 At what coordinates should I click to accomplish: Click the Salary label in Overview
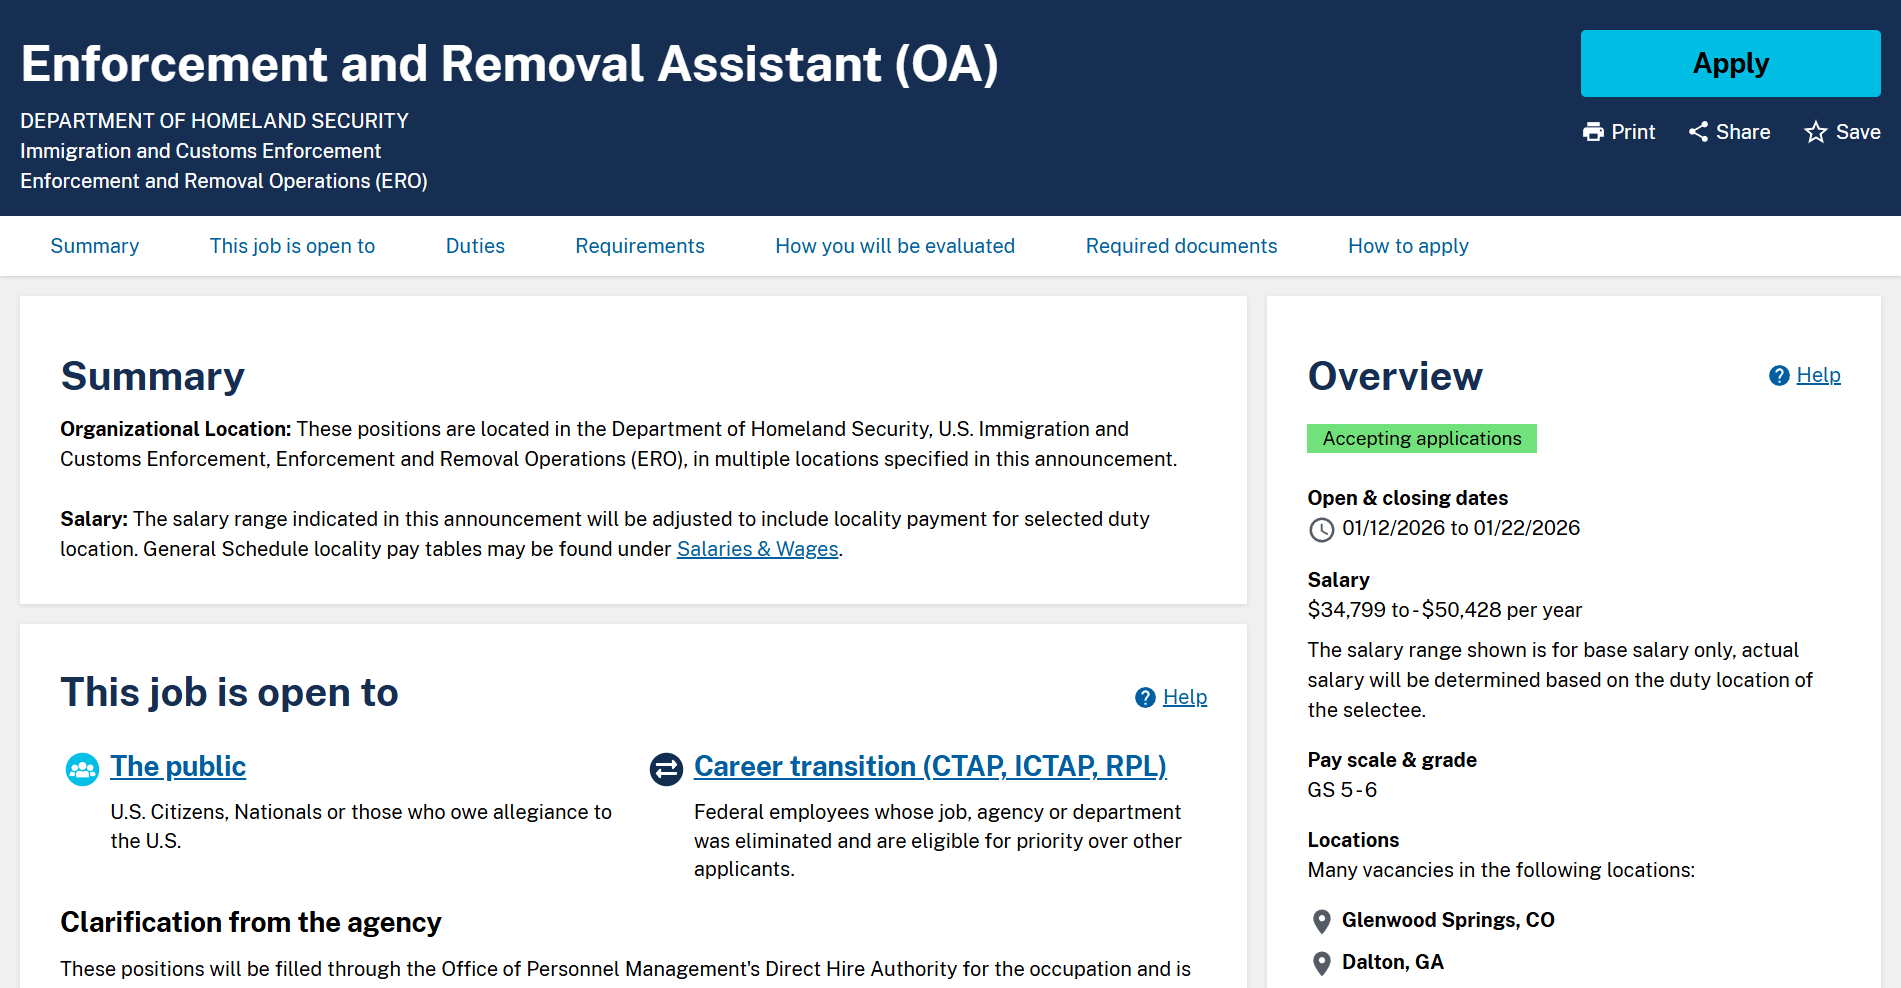pyautogui.click(x=1338, y=580)
